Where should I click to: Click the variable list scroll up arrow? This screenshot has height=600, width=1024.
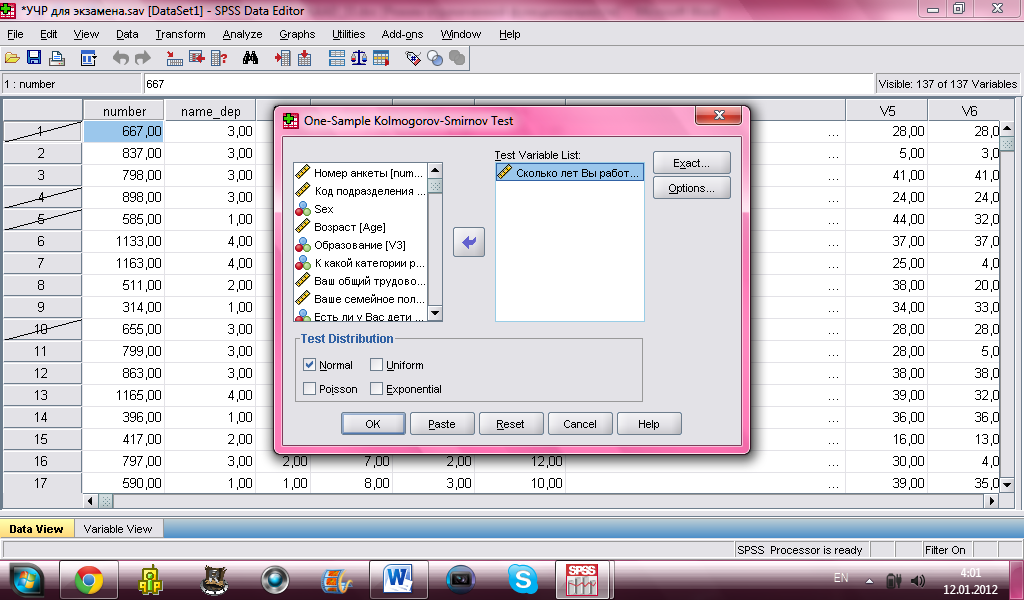435,170
